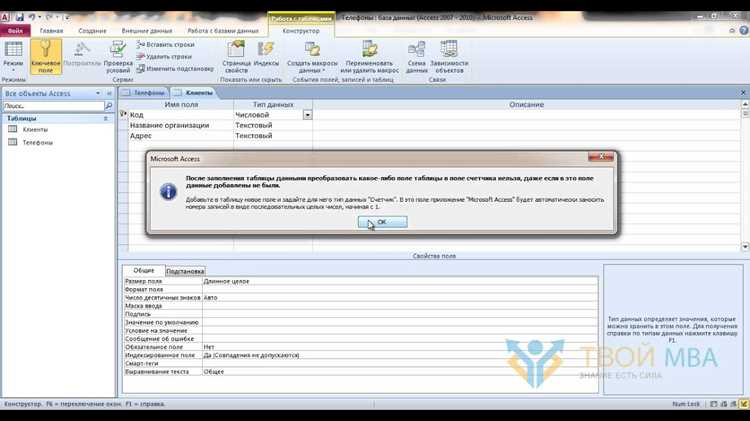Click the Выравнивание текста value Общее
The image size is (750, 421).
pyautogui.click(x=400, y=371)
